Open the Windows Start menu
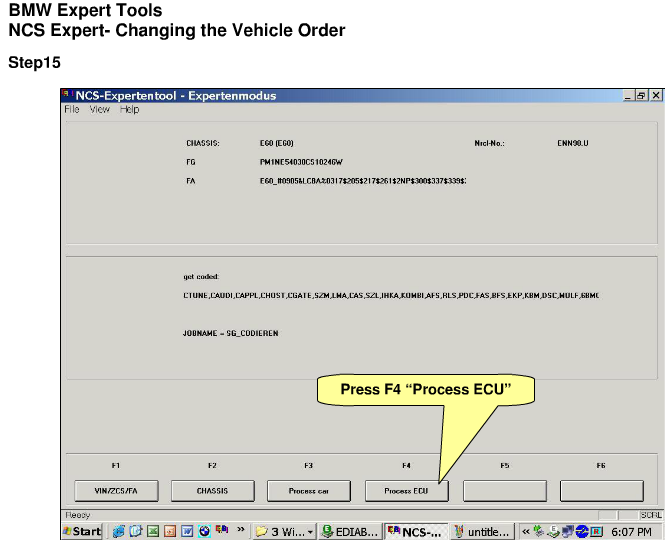The height and width of the screenshot is (540, 665). 82,531
